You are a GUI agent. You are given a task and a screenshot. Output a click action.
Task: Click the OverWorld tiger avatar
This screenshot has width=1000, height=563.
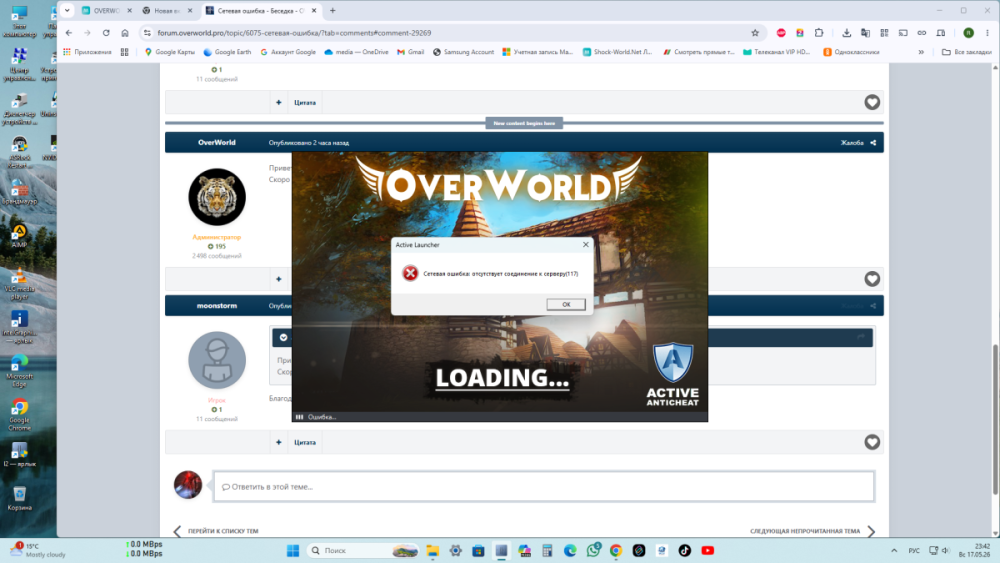217,197
